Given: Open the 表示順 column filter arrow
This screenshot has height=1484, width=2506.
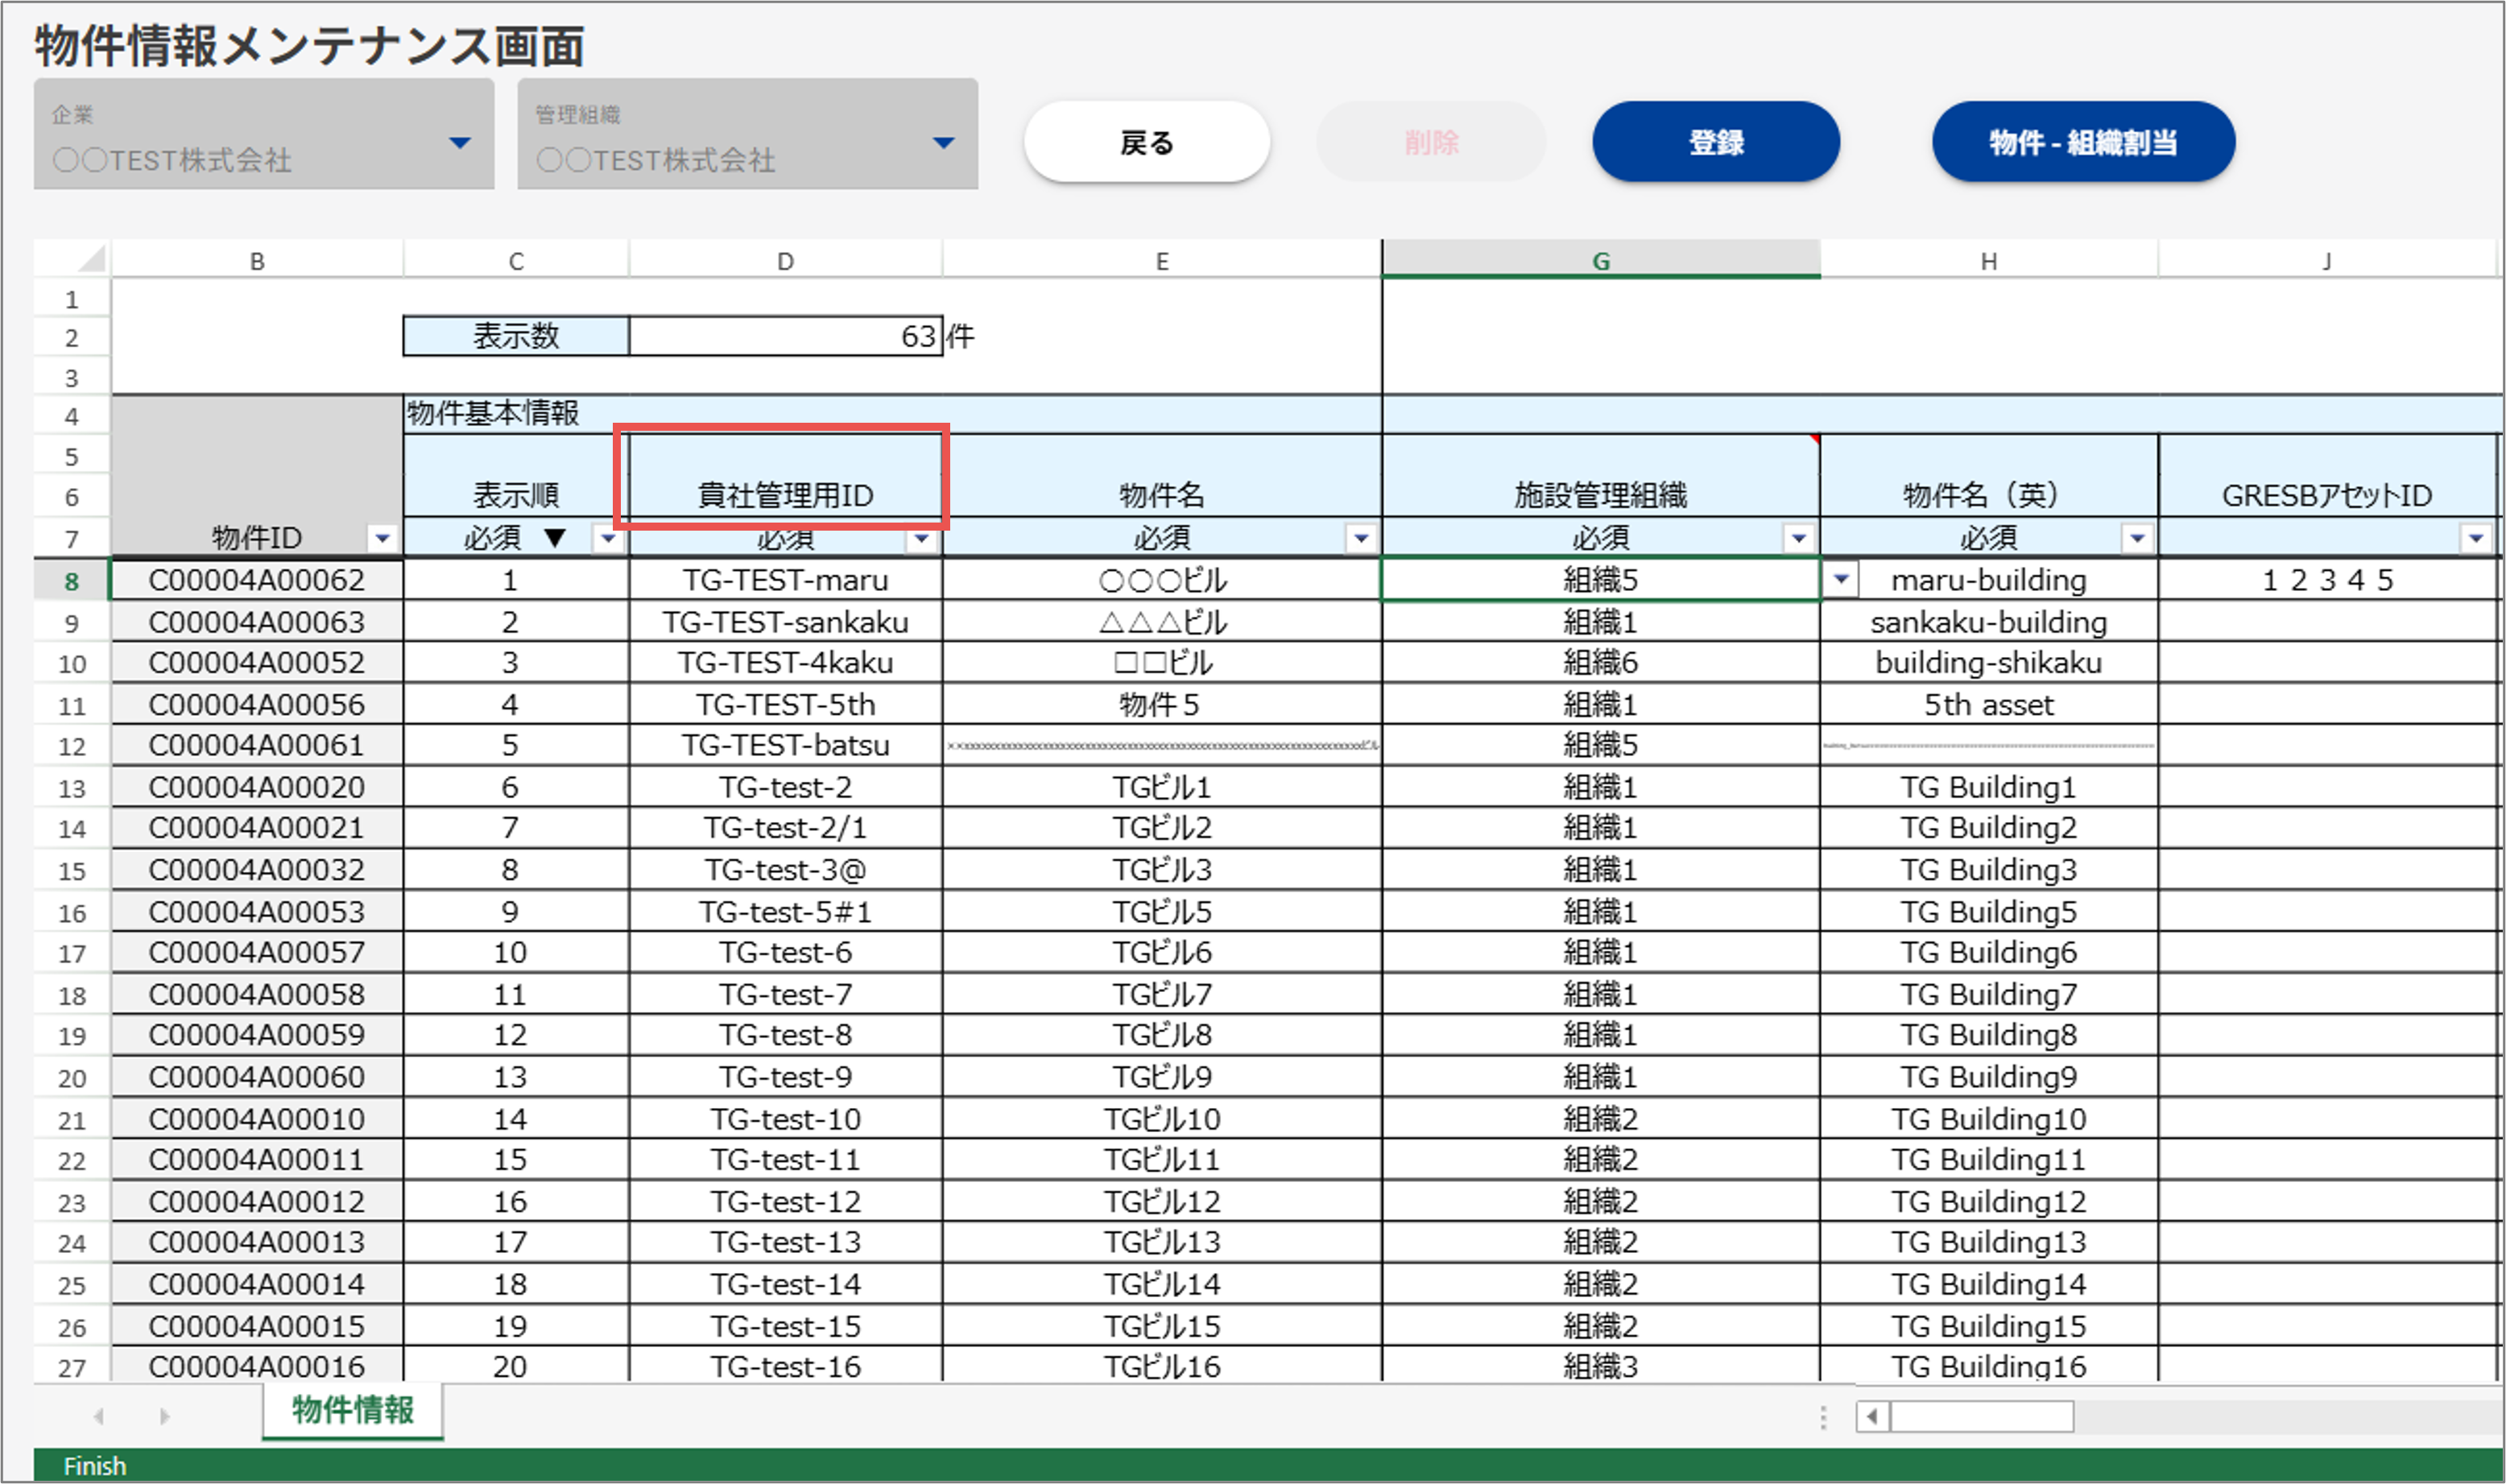Looking at the screenshot, I should [x=608, y=539].
